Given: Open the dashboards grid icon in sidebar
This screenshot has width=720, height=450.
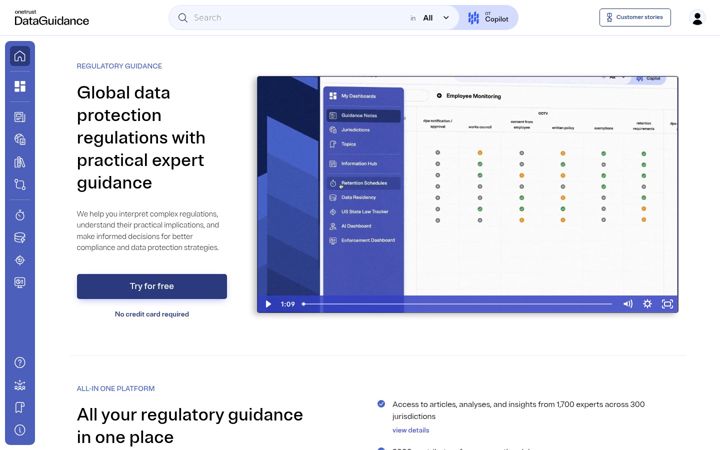Looking at the screenshot, I should 20,86.
